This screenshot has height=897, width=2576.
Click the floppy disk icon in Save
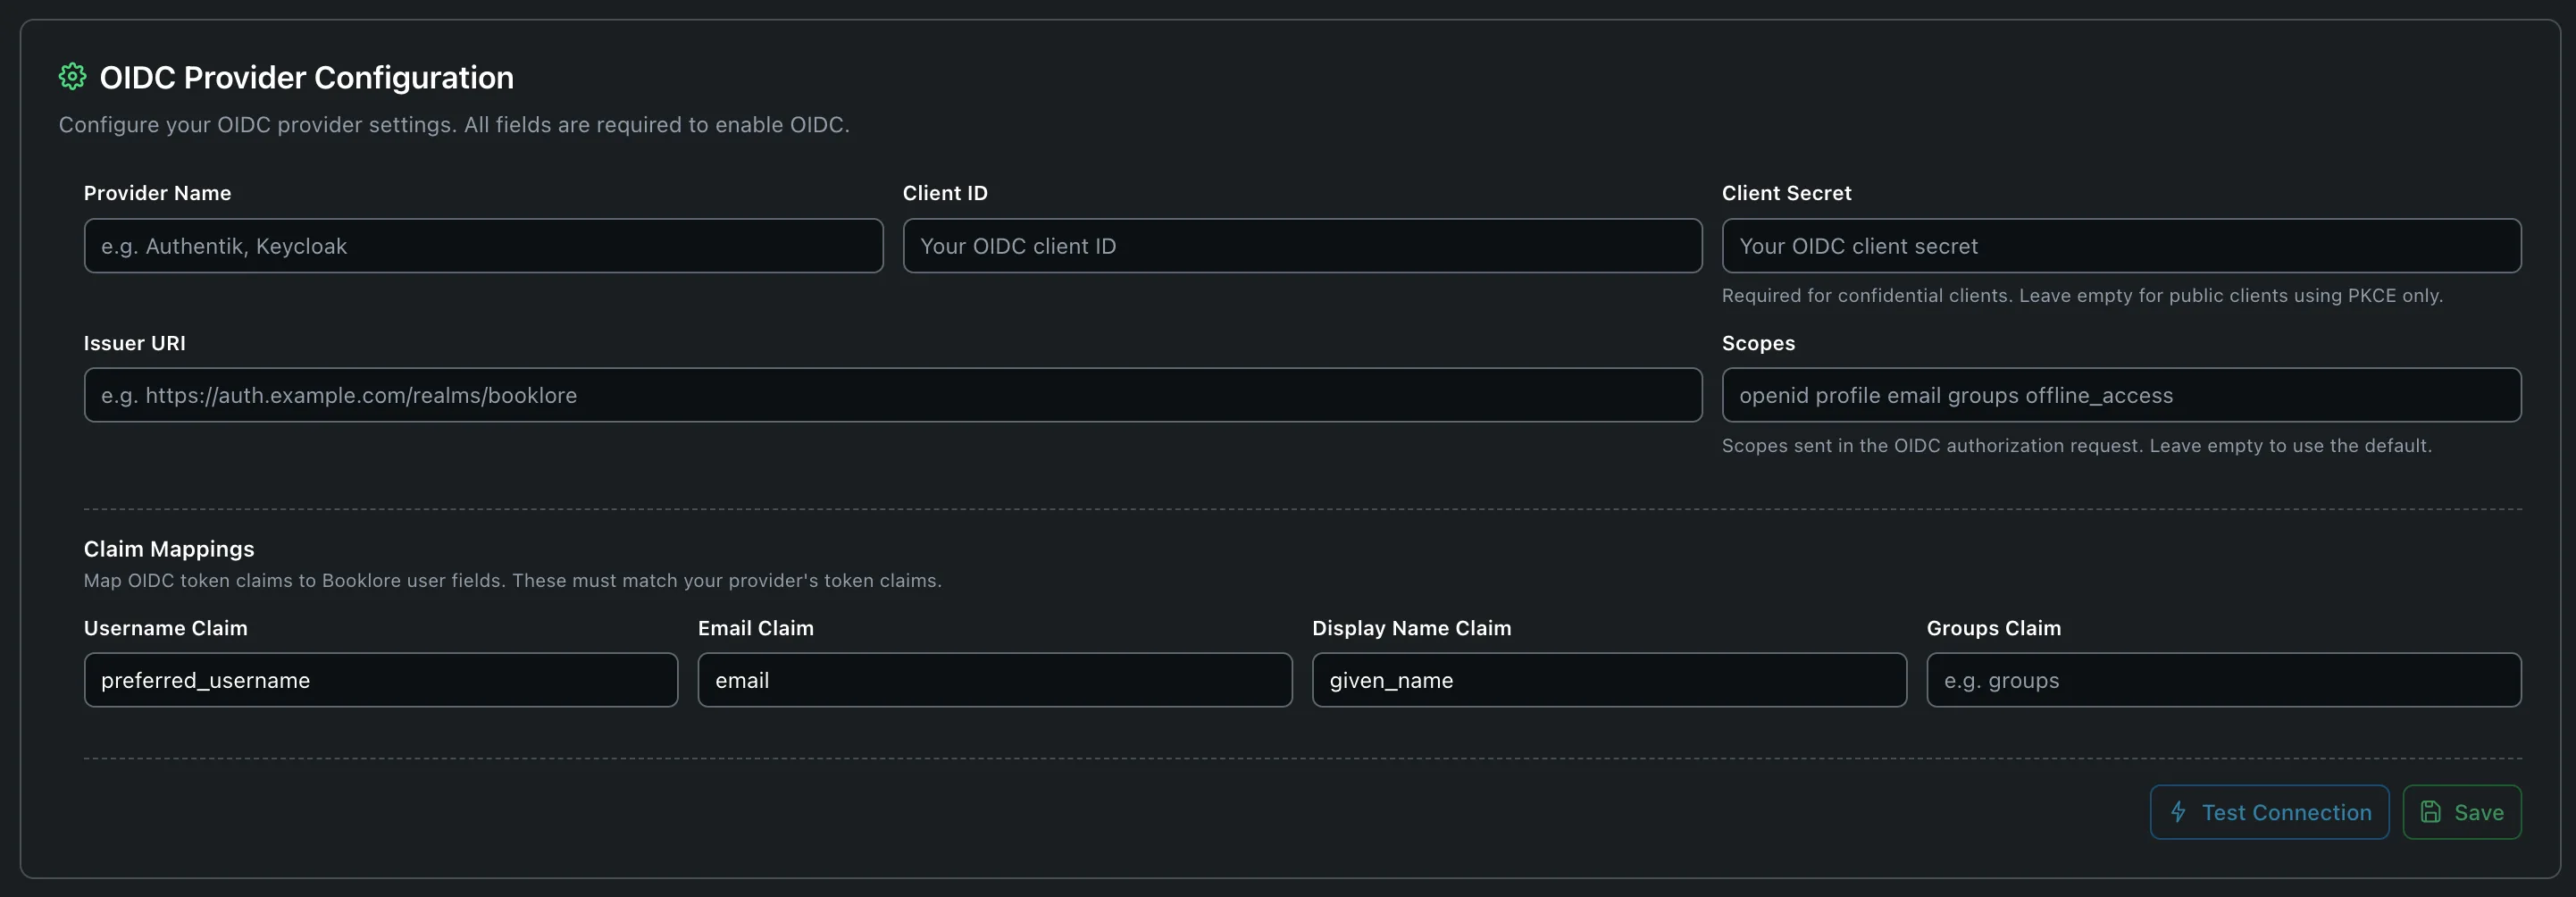[2430, 812]
